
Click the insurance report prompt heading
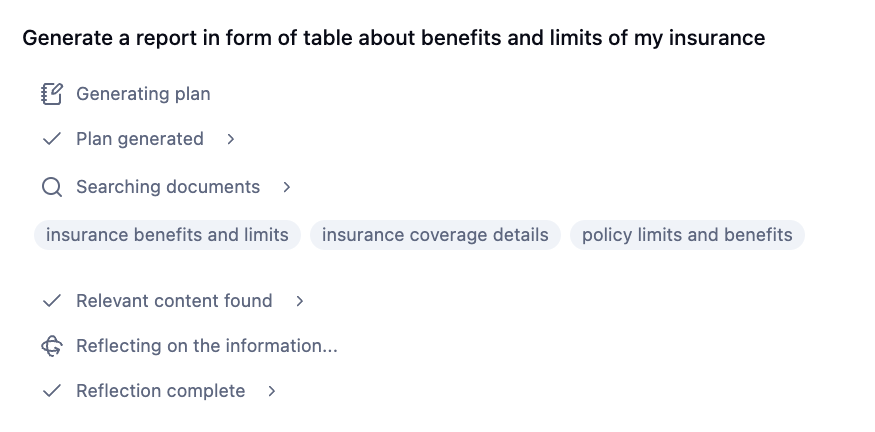[393, 38]
